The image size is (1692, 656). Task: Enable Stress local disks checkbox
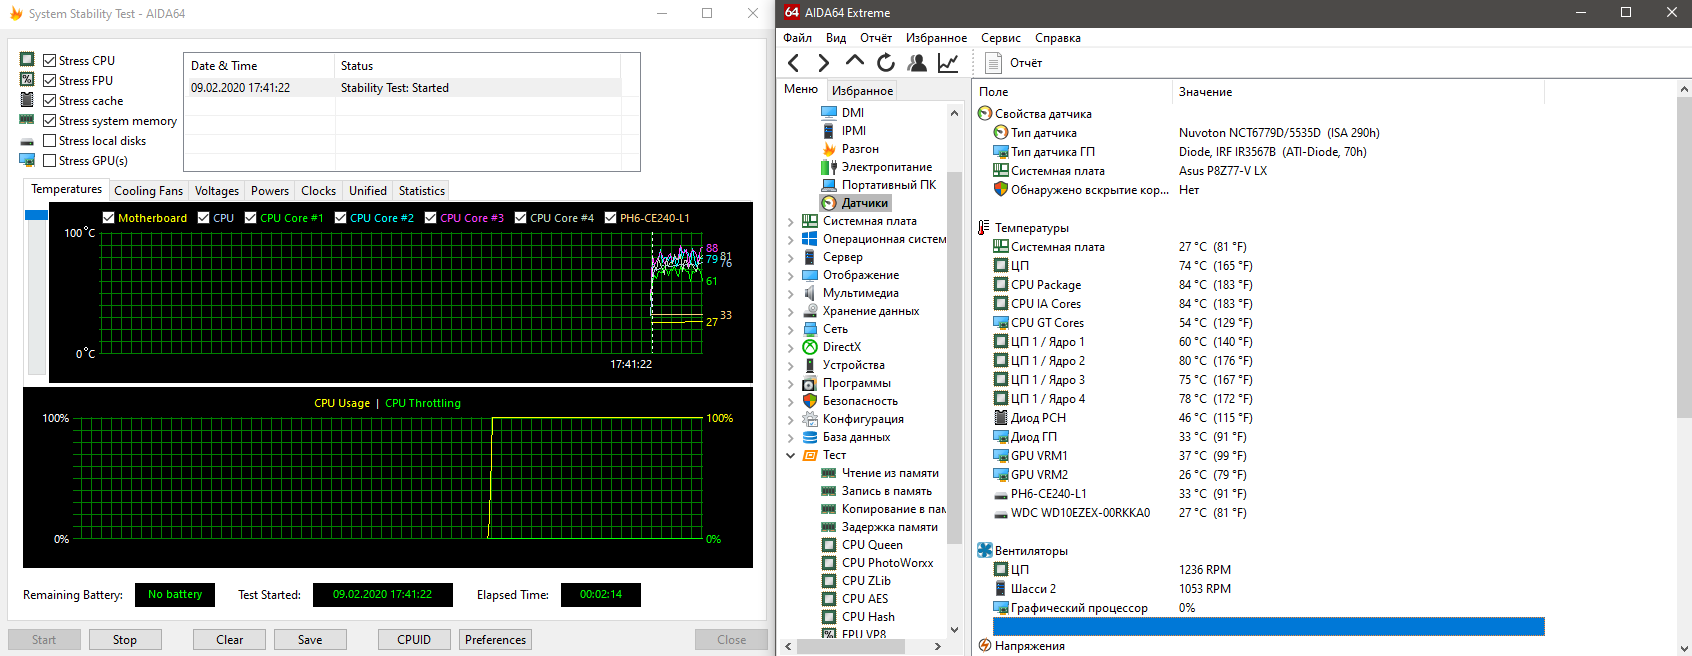49,141
